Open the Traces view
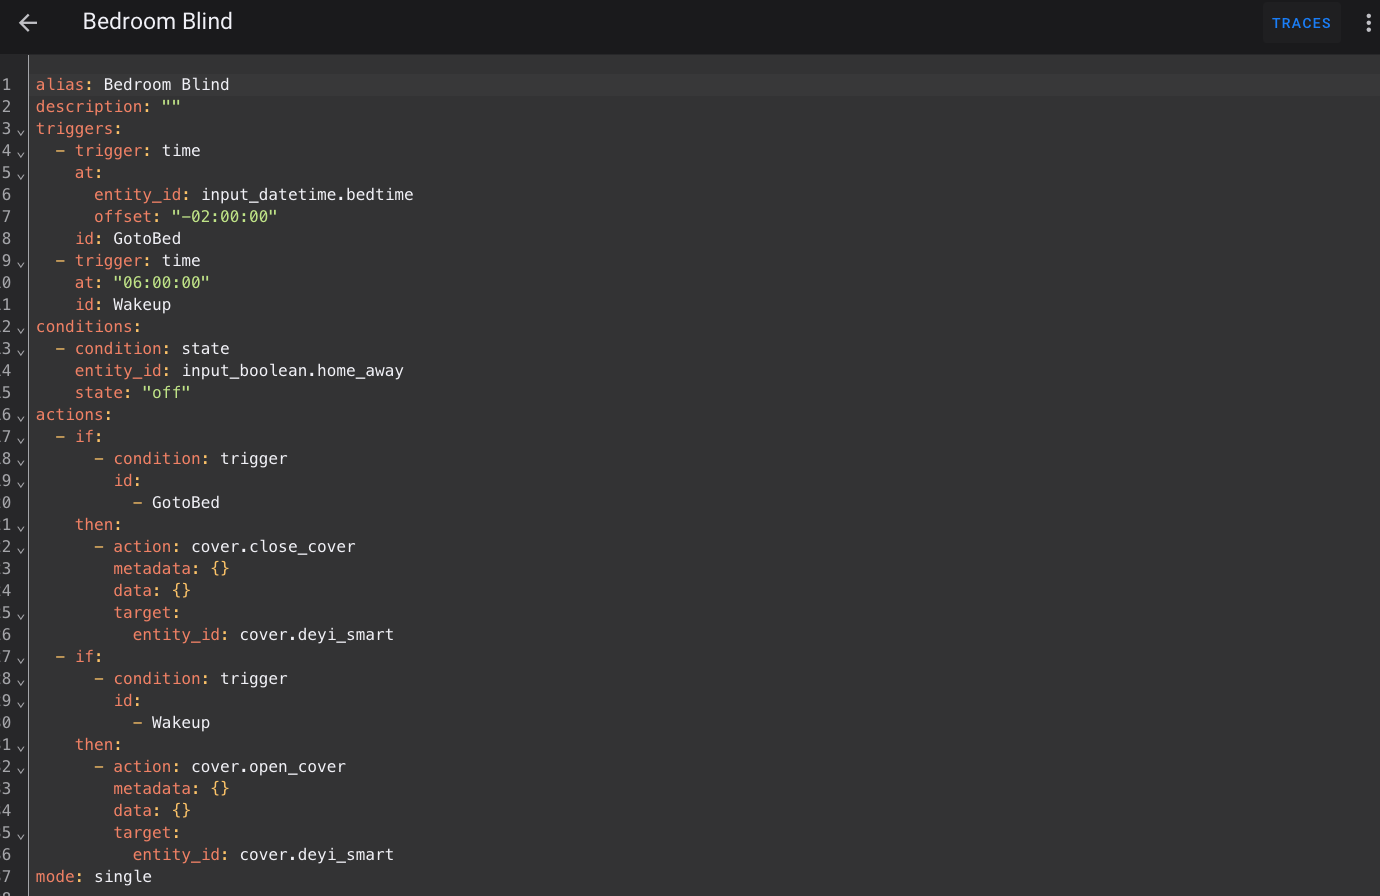Viewport: 1380px width, 896px height. 1300,23
